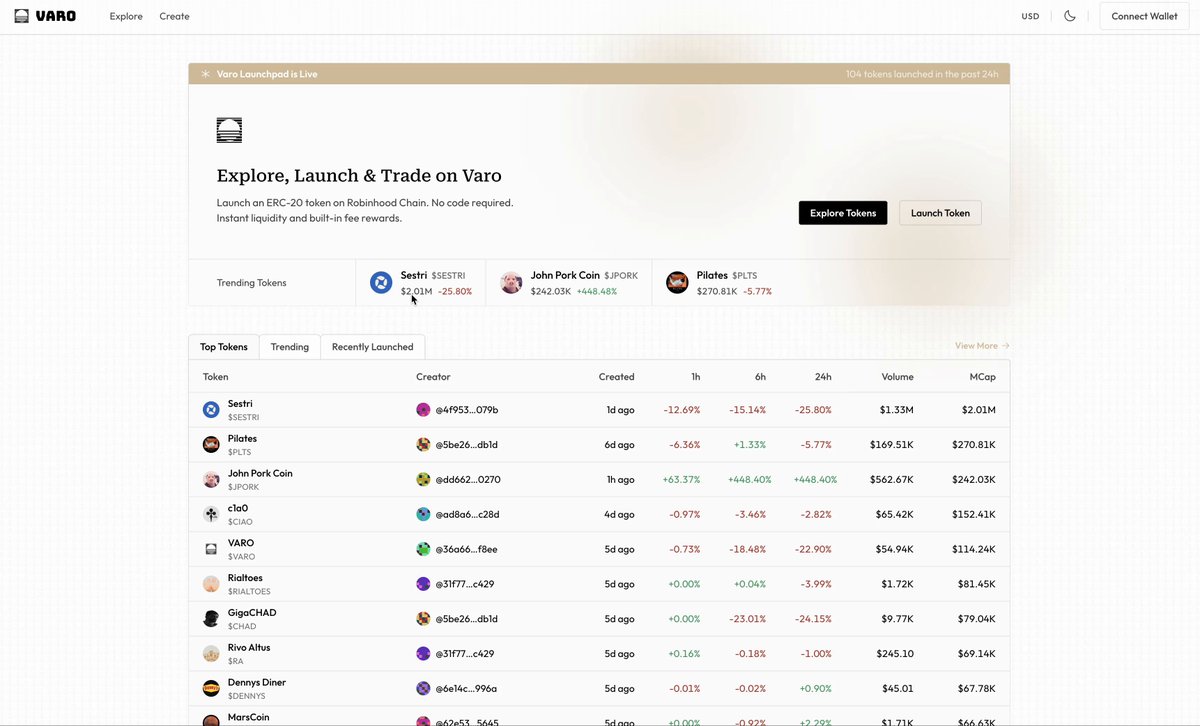Click creator avatar for @6e14c...996a
This screenshot has width=1200, height=726.
coord(423,689)
